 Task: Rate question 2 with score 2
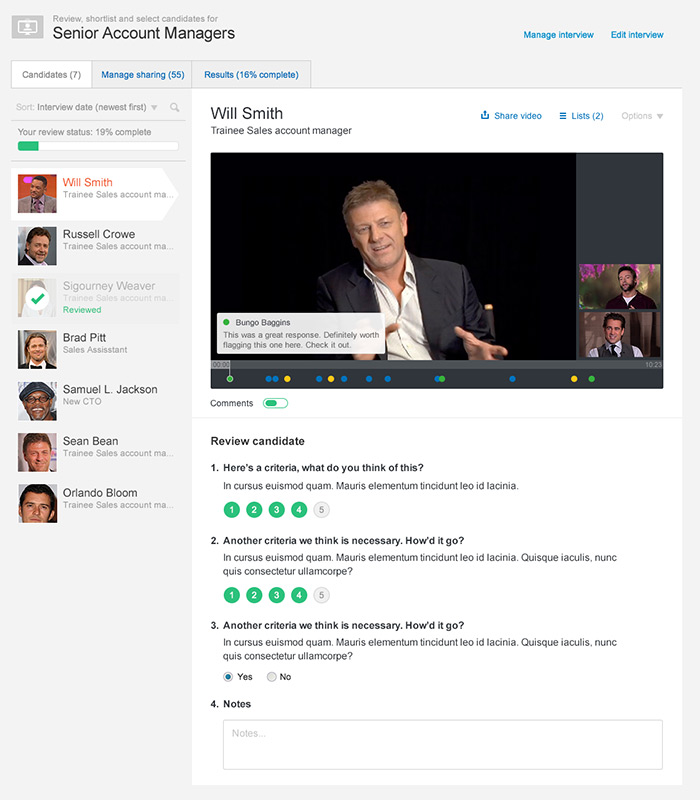point(254,595)
